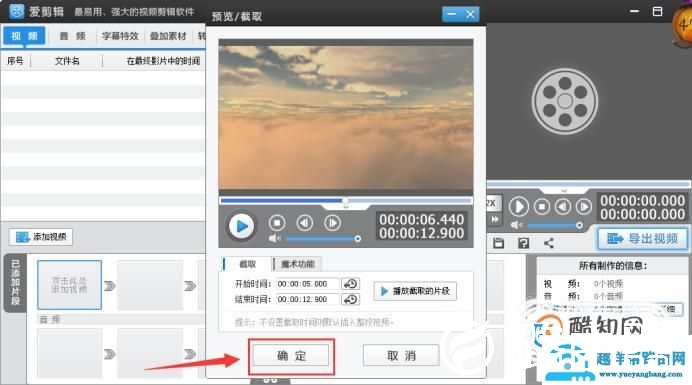Minimize the main 爱剪辑 window
The width and height of the screenshot is (692, 385).
tap(635, 11)
